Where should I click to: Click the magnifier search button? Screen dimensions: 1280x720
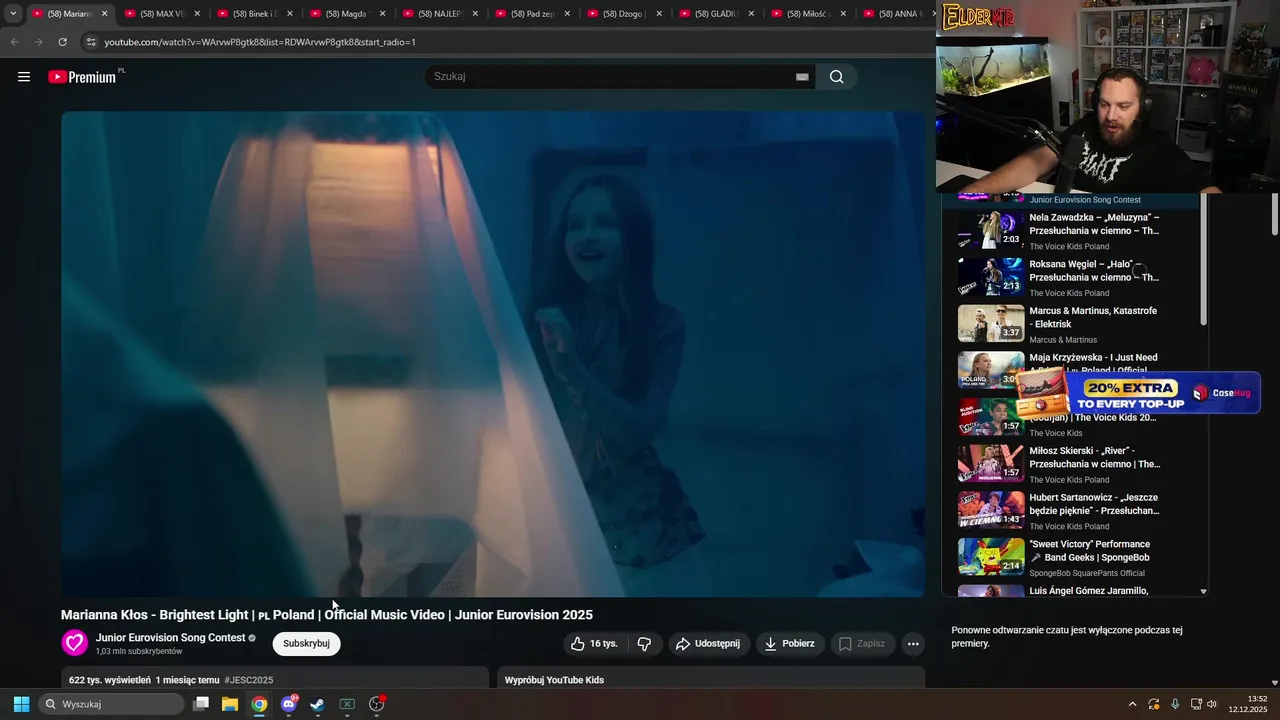pyautogui.click(x=836, y=77)
